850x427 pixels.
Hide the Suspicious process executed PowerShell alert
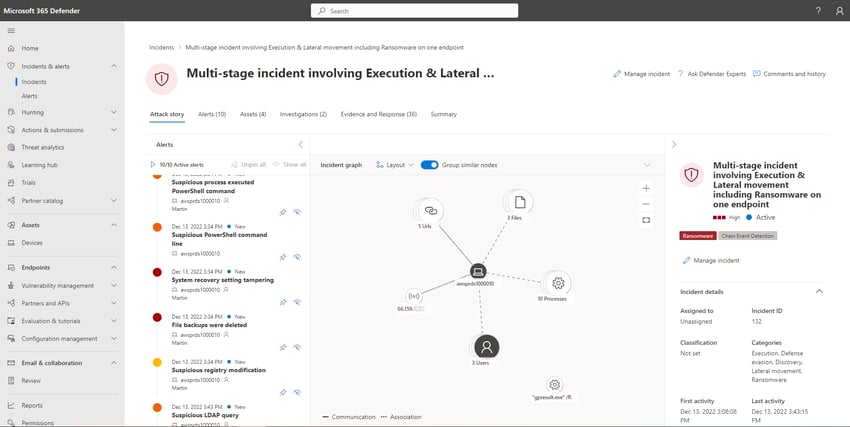point(297,212)
